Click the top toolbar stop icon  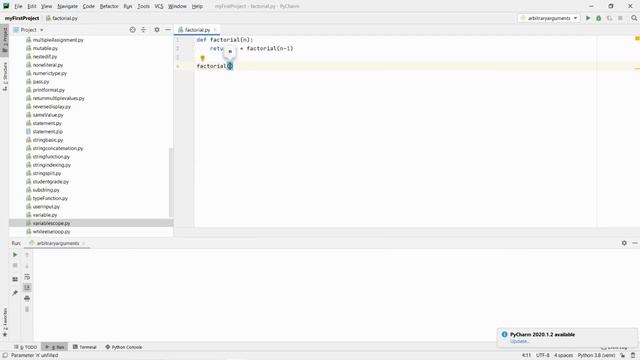coord(620,18)
